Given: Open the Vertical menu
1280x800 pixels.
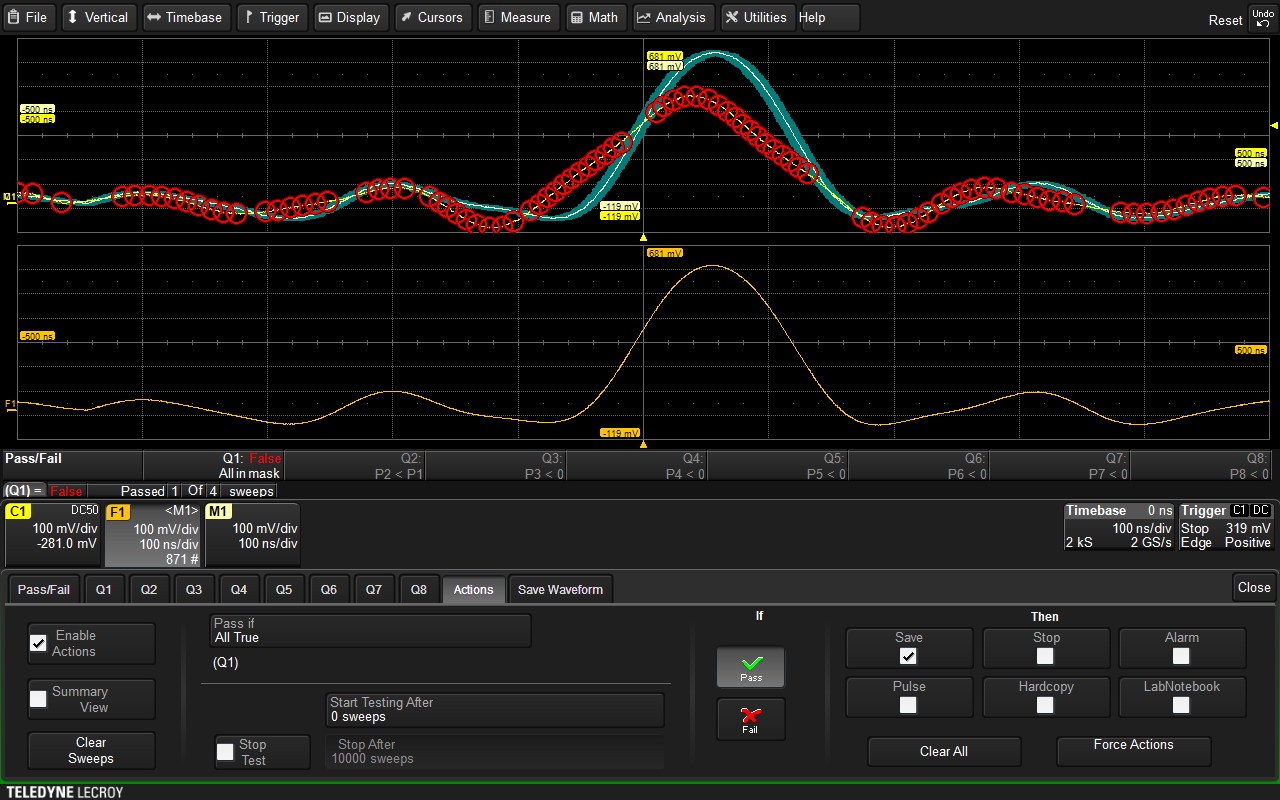Looking at the screenshot, I should [97, 17].
